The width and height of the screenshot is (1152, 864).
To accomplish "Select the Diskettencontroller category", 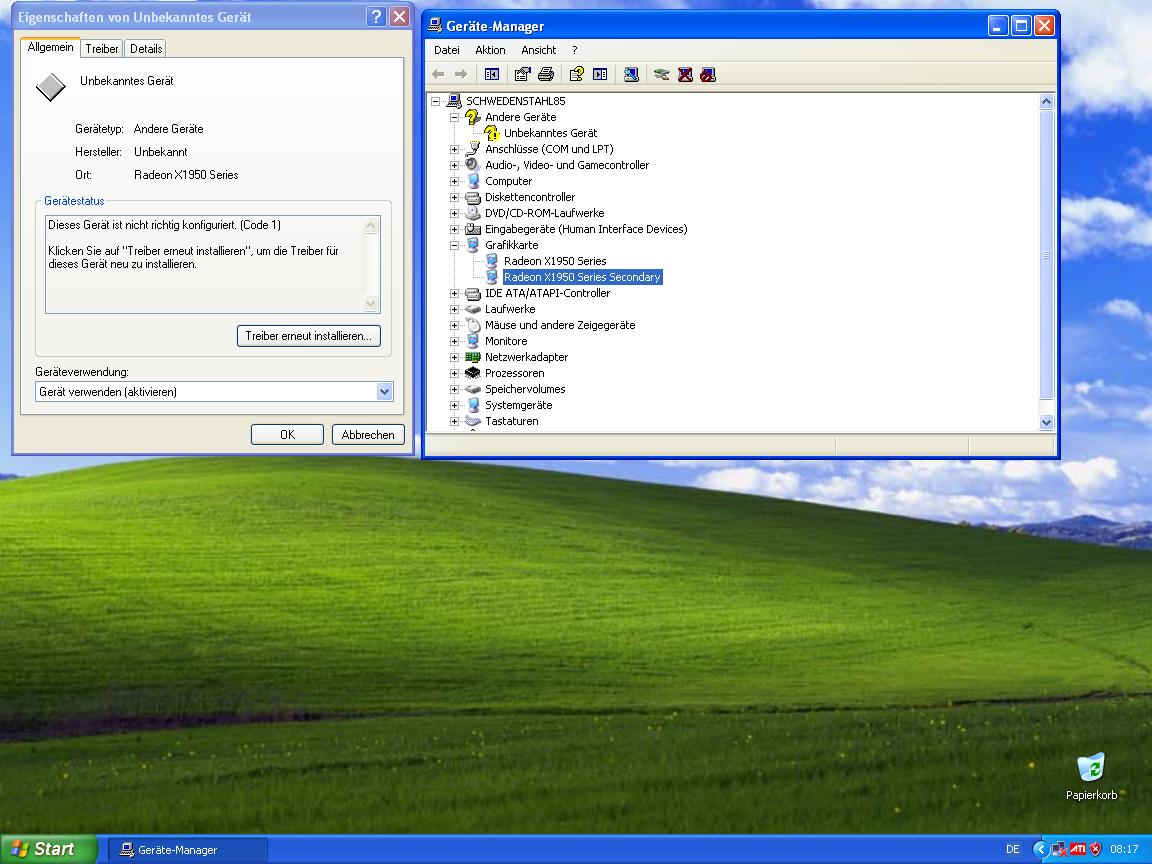I will (530, 197).
